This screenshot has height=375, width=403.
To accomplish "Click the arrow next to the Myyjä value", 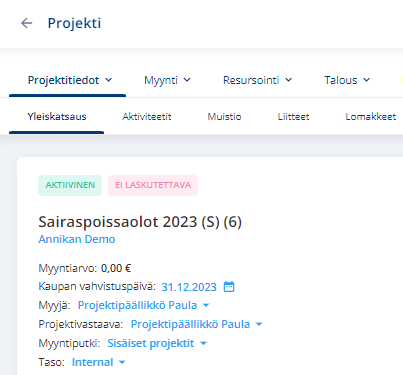I will (206, 305).
